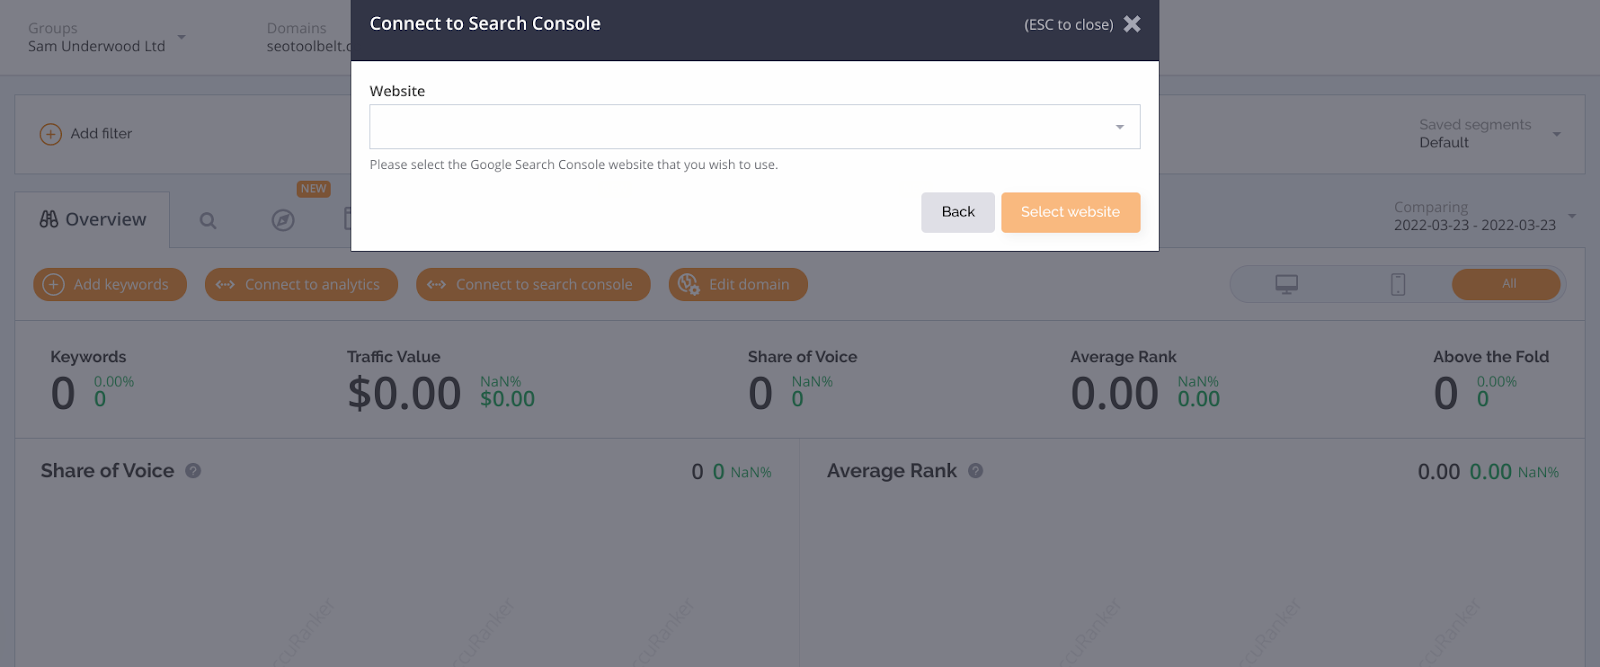Click the Average Rank metric label at top
This screenshot has height=667, width=1600.
[1123, 357]
